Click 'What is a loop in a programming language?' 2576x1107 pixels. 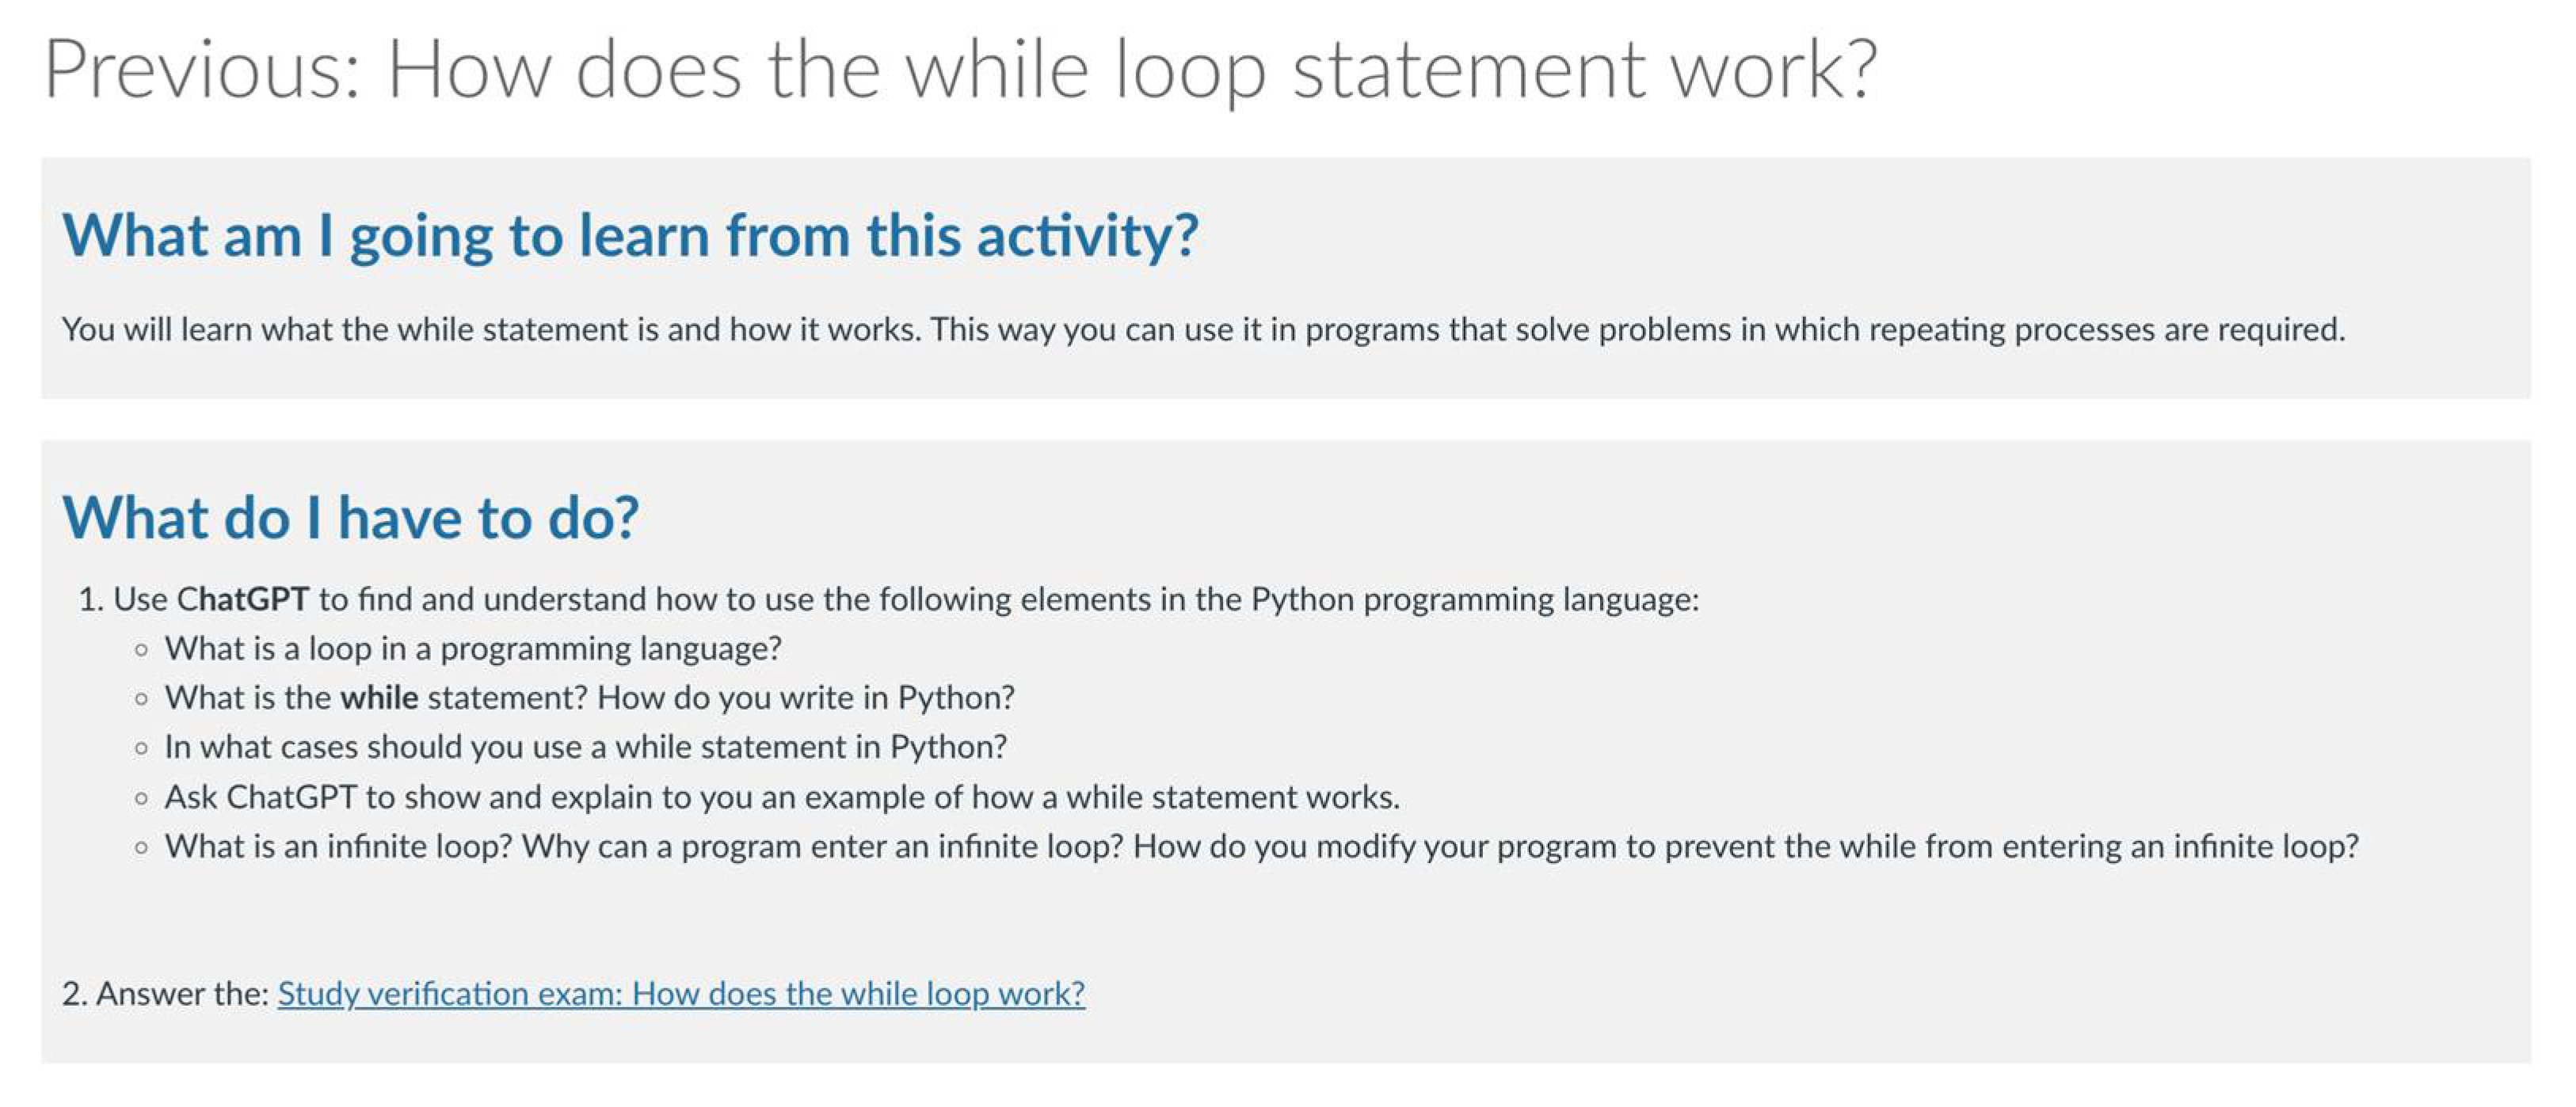pos(472,648)
